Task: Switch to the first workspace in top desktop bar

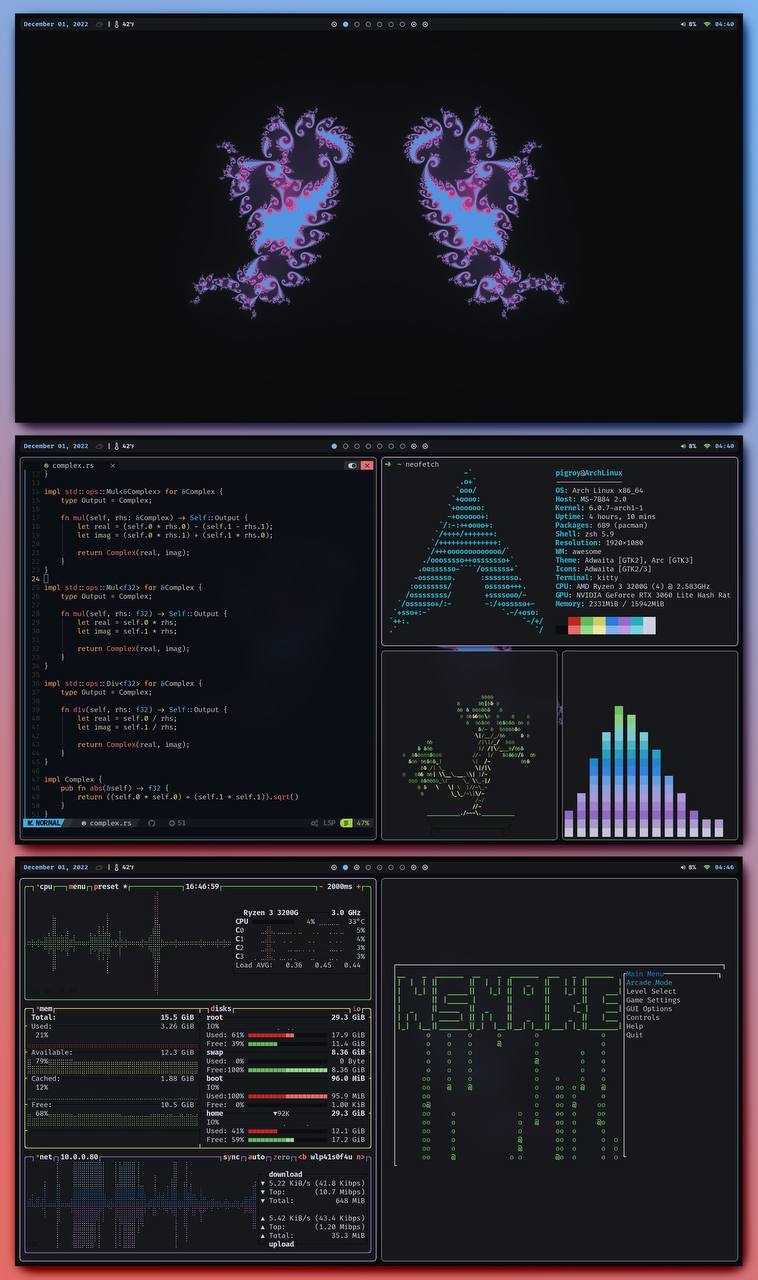Action: pyautogui.click(x=334, y=24)
